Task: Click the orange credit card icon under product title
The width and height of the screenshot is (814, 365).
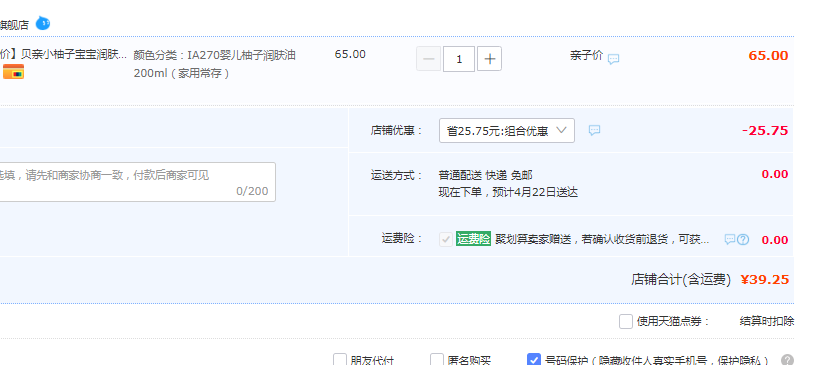Action: [13, 72]
